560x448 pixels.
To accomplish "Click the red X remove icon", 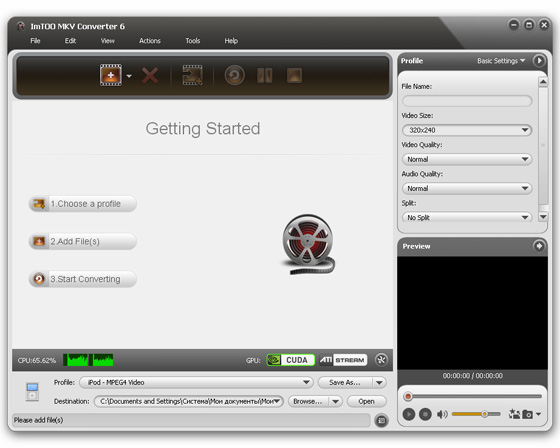I will (x=150, y=76).
